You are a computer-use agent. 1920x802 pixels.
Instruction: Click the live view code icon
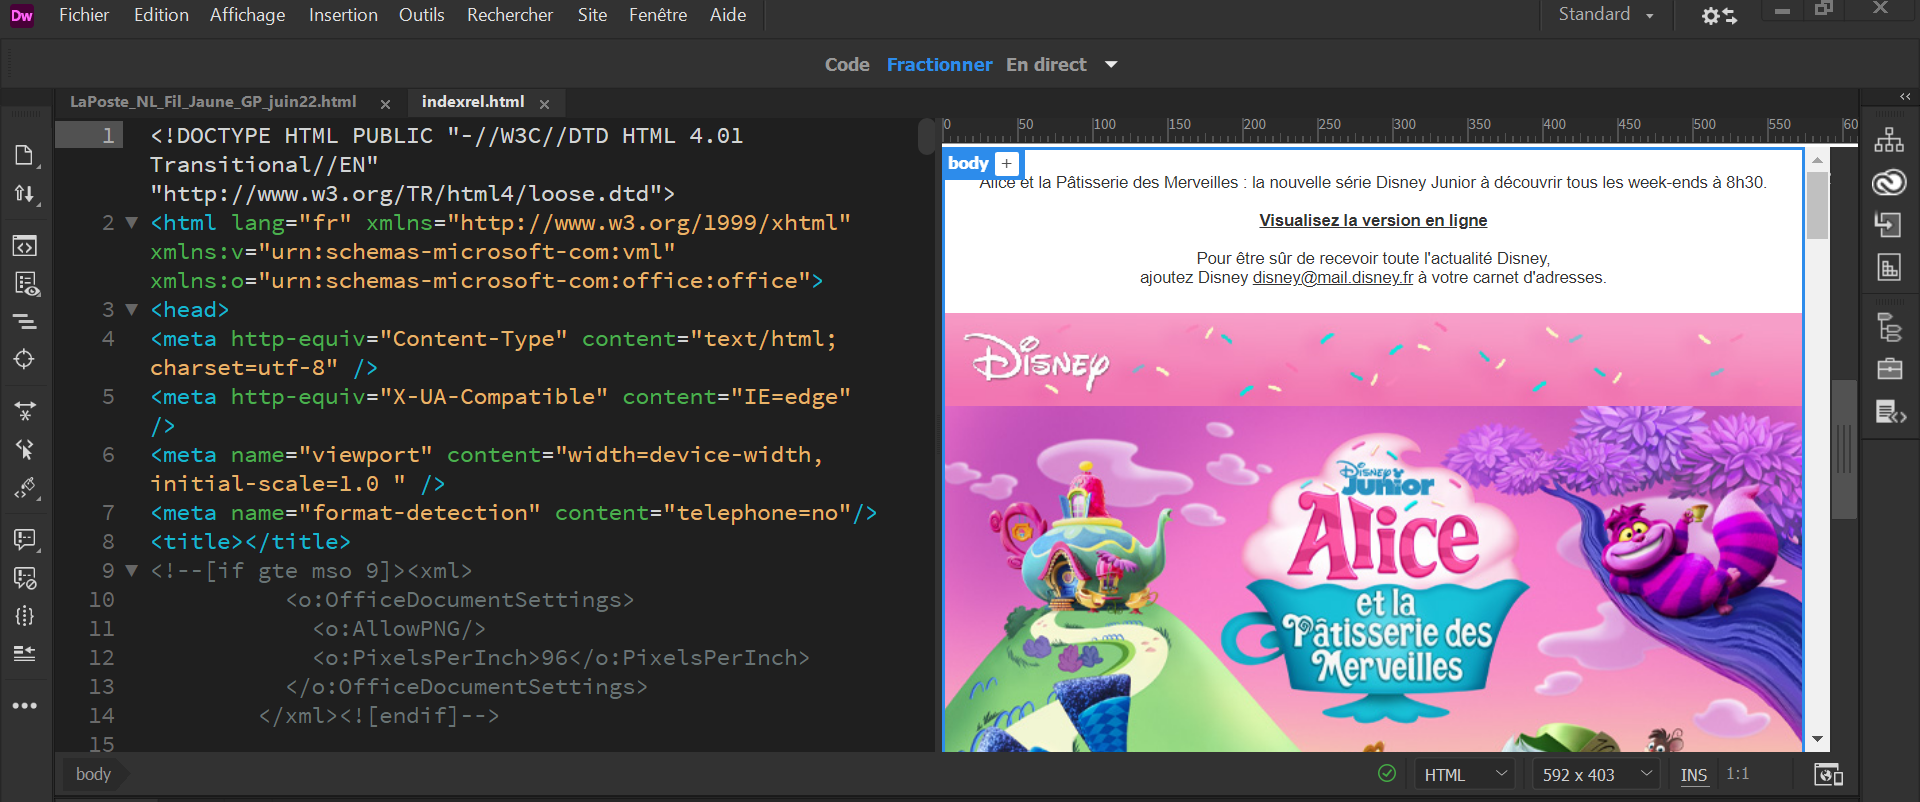pos(25,246)
